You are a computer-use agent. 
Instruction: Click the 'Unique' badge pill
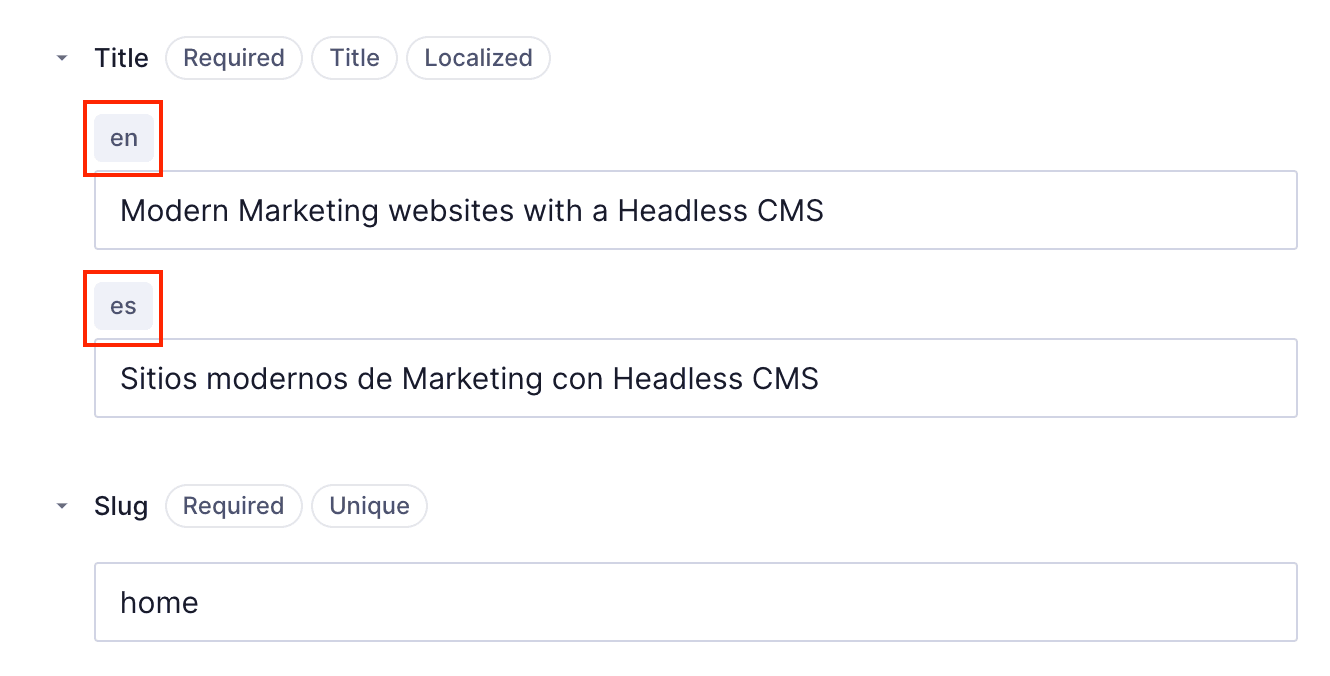click(369, 506)
